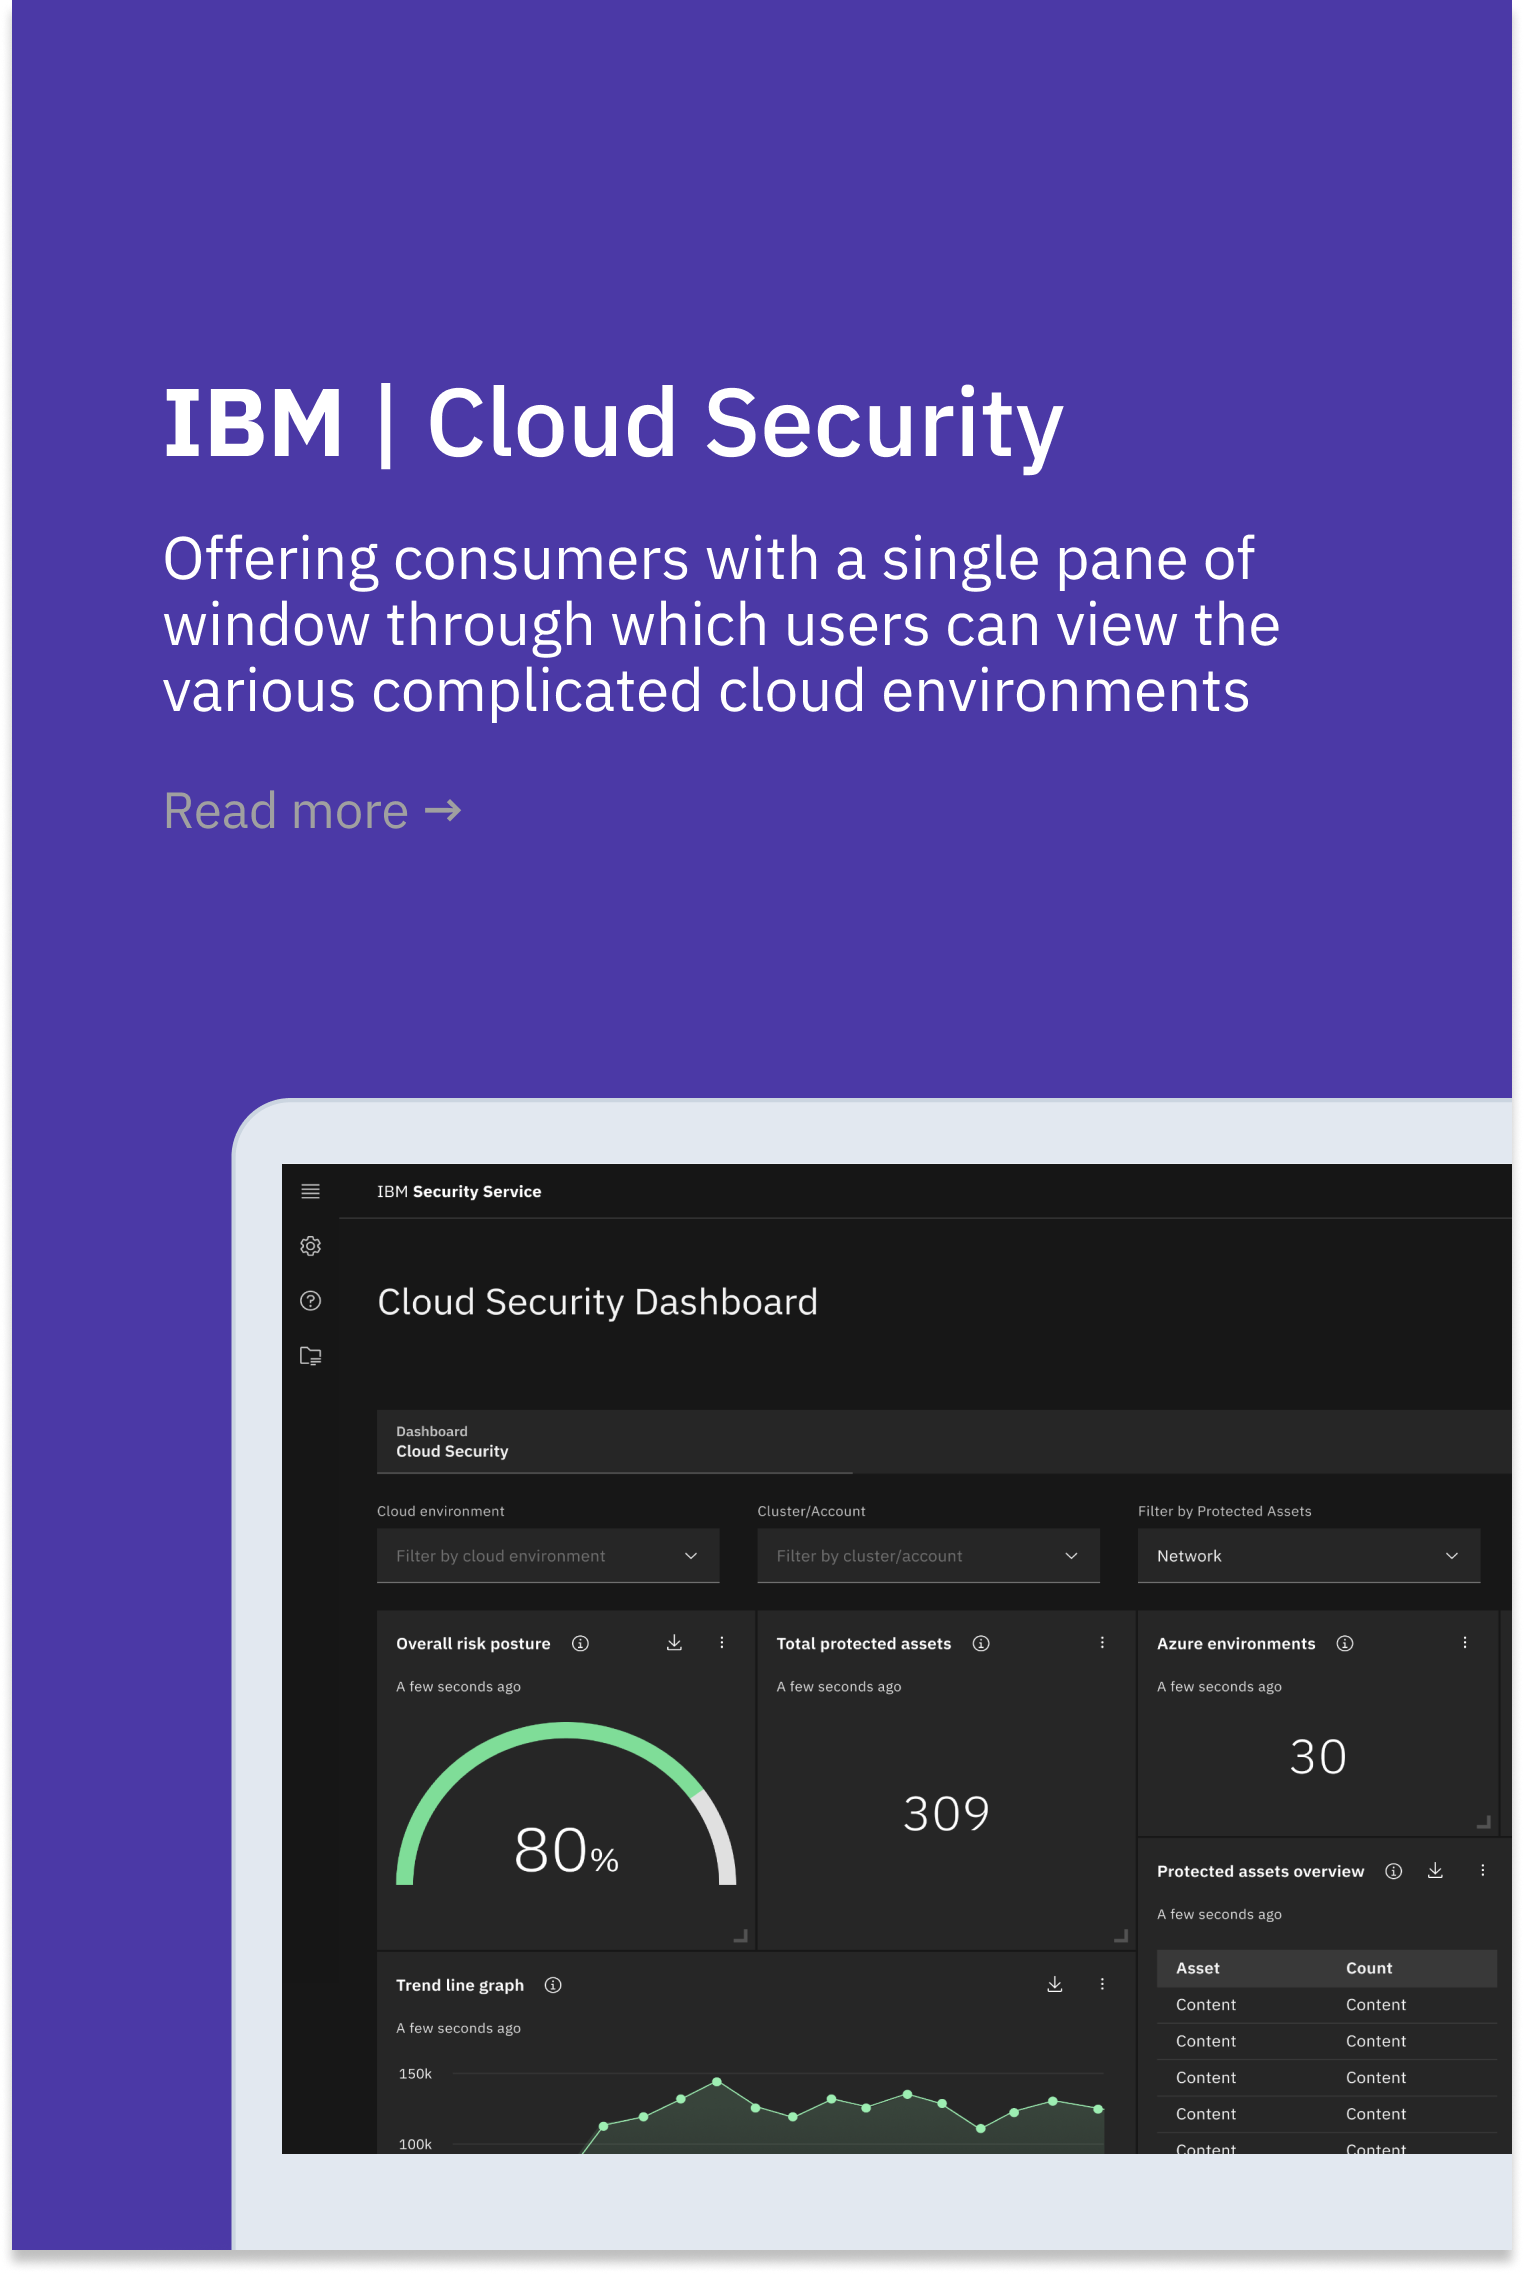Viewport: 1524px width, 2274px height.
Task: Click the 100k axis label on trend graph
Action: pyautogui.click(x=415, y=2144)
